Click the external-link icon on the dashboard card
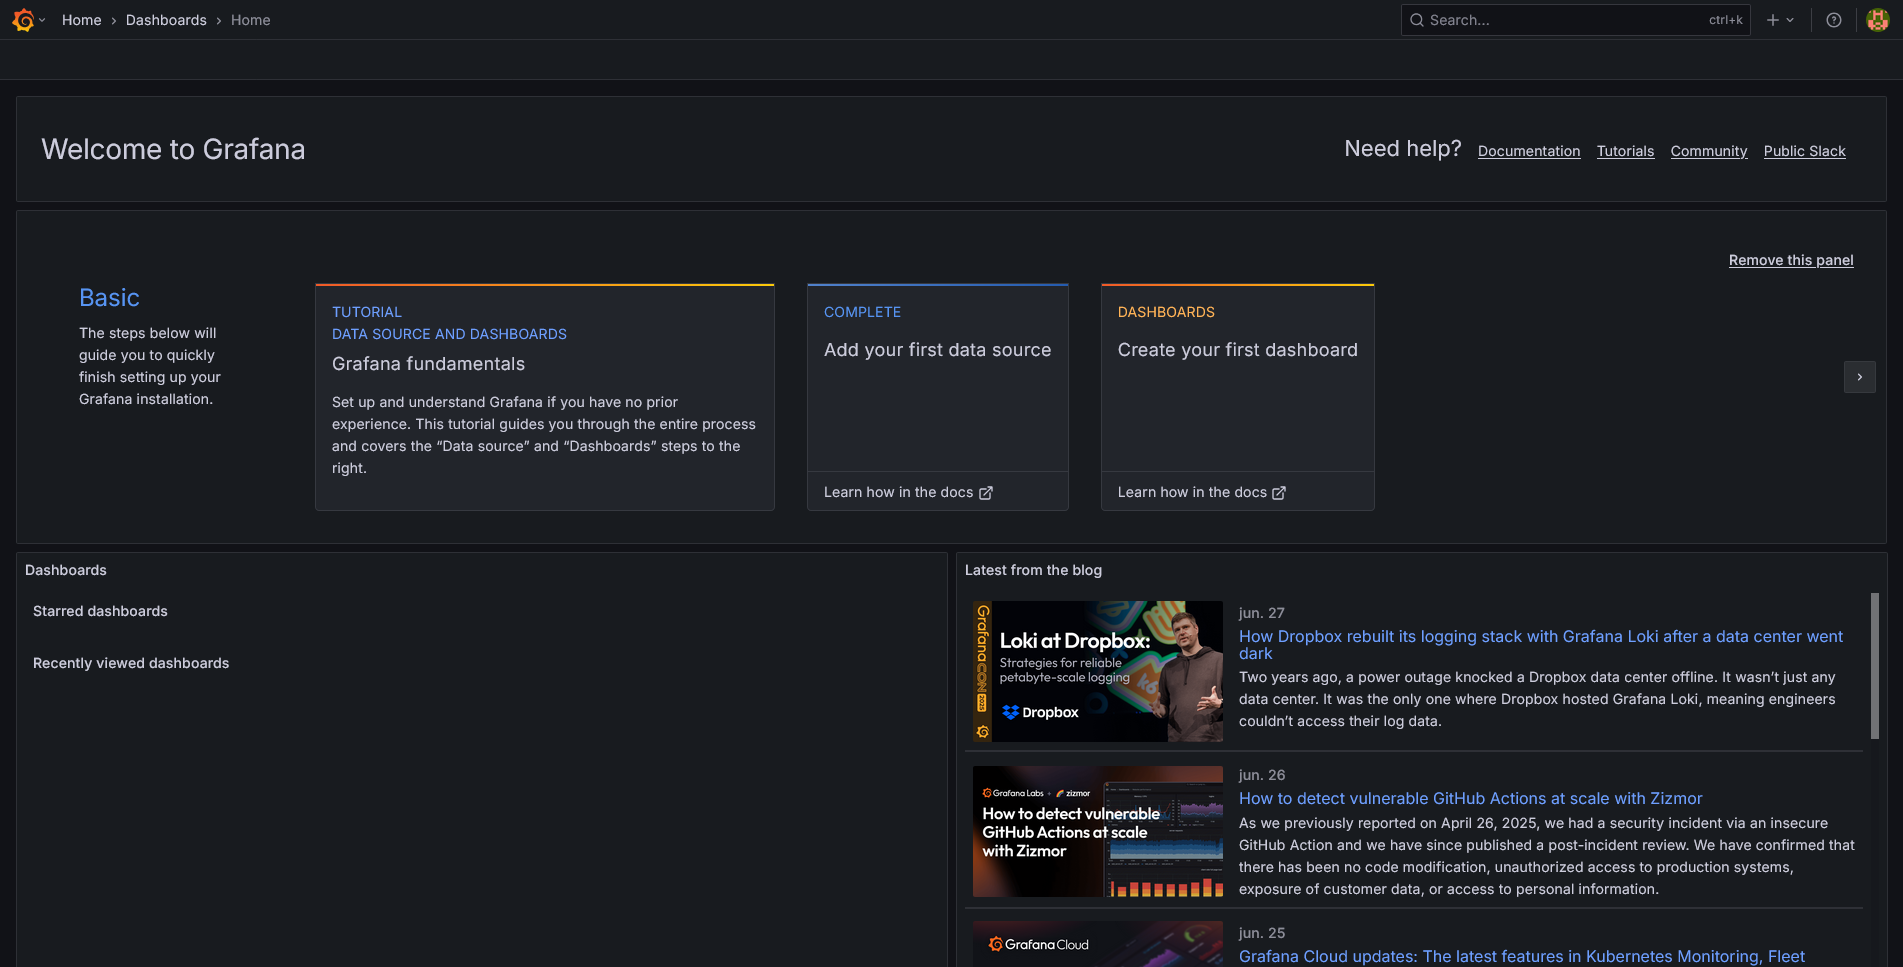This screenshot has height=967, width=1903. click(1279, 492)
